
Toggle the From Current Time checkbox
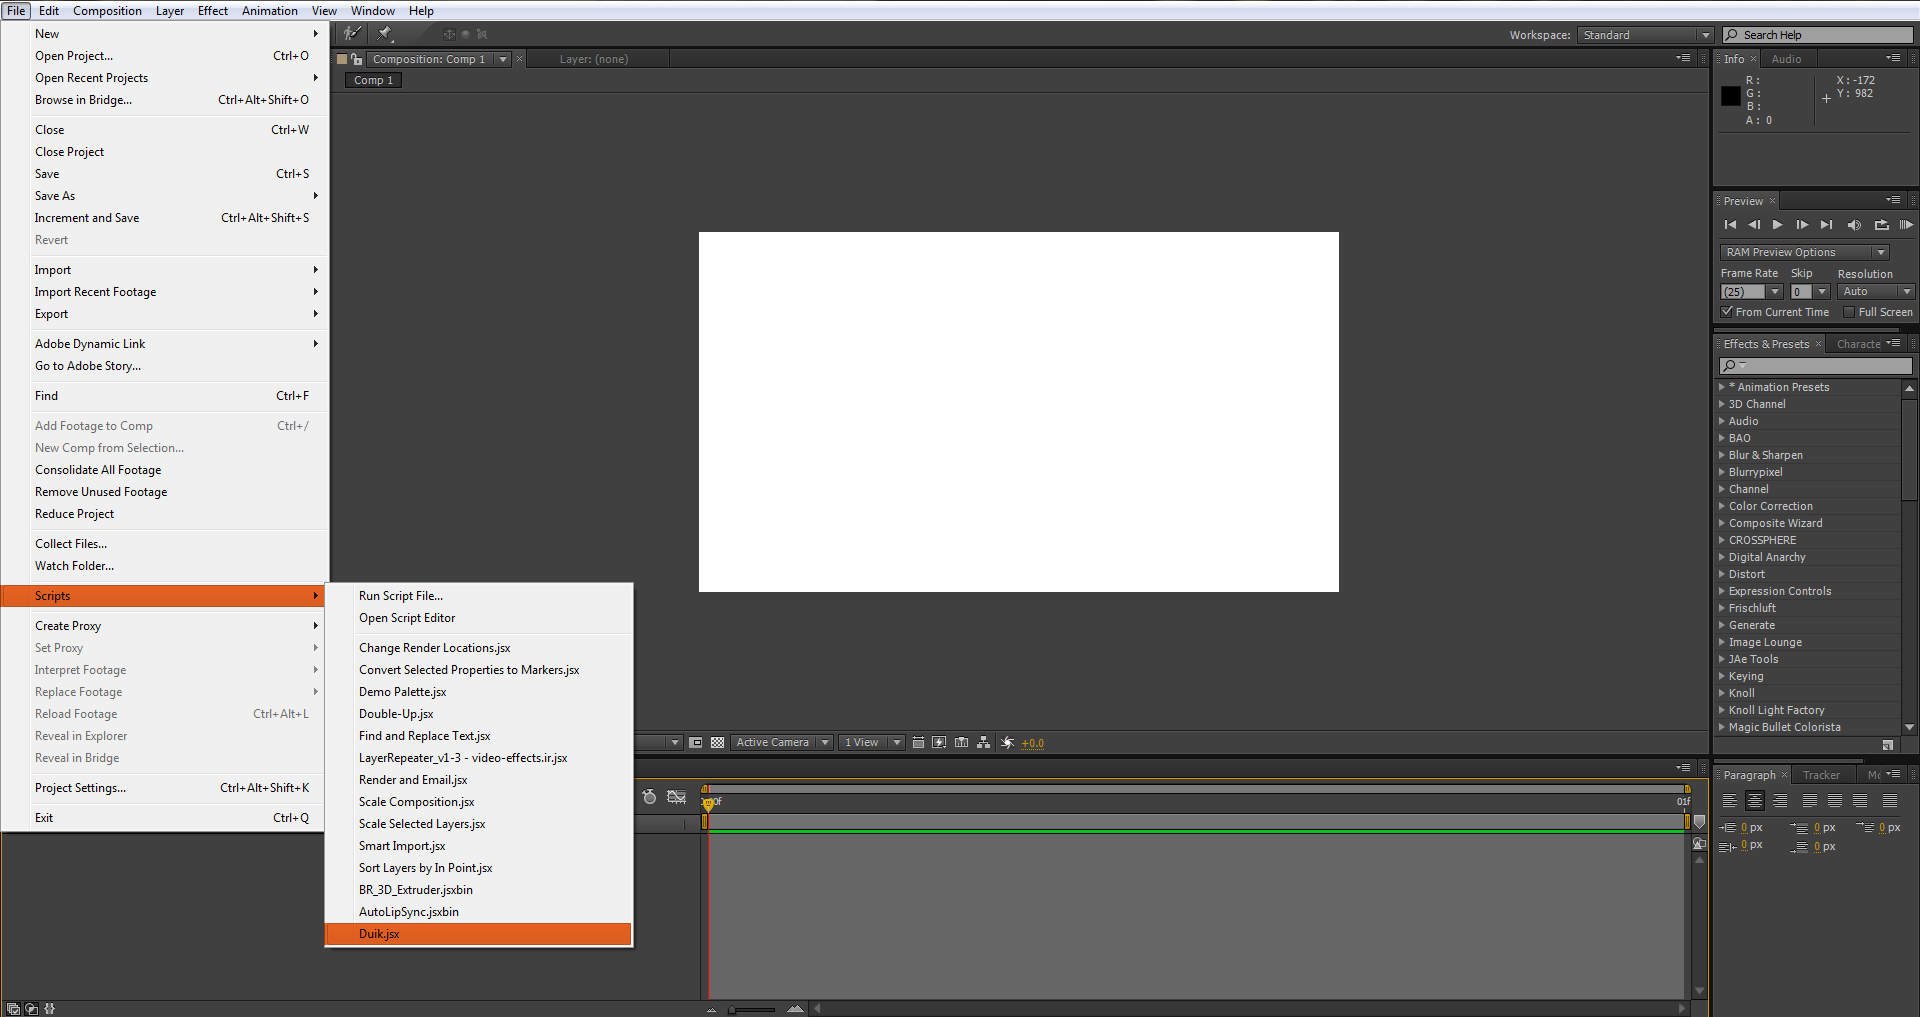coord(1727,312)
